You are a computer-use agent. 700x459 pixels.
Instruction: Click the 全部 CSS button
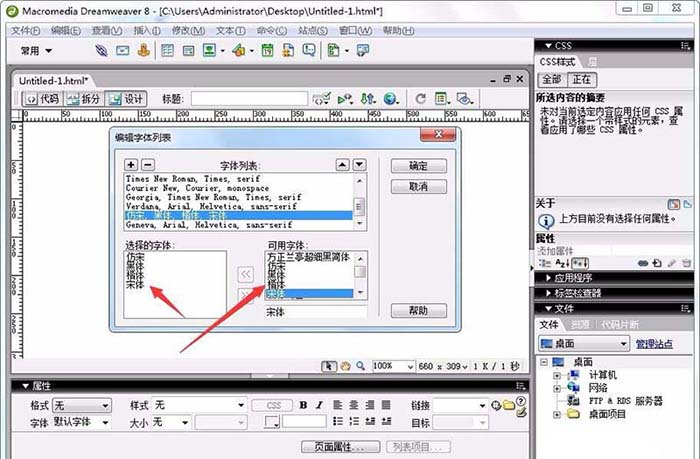(552, 79)
